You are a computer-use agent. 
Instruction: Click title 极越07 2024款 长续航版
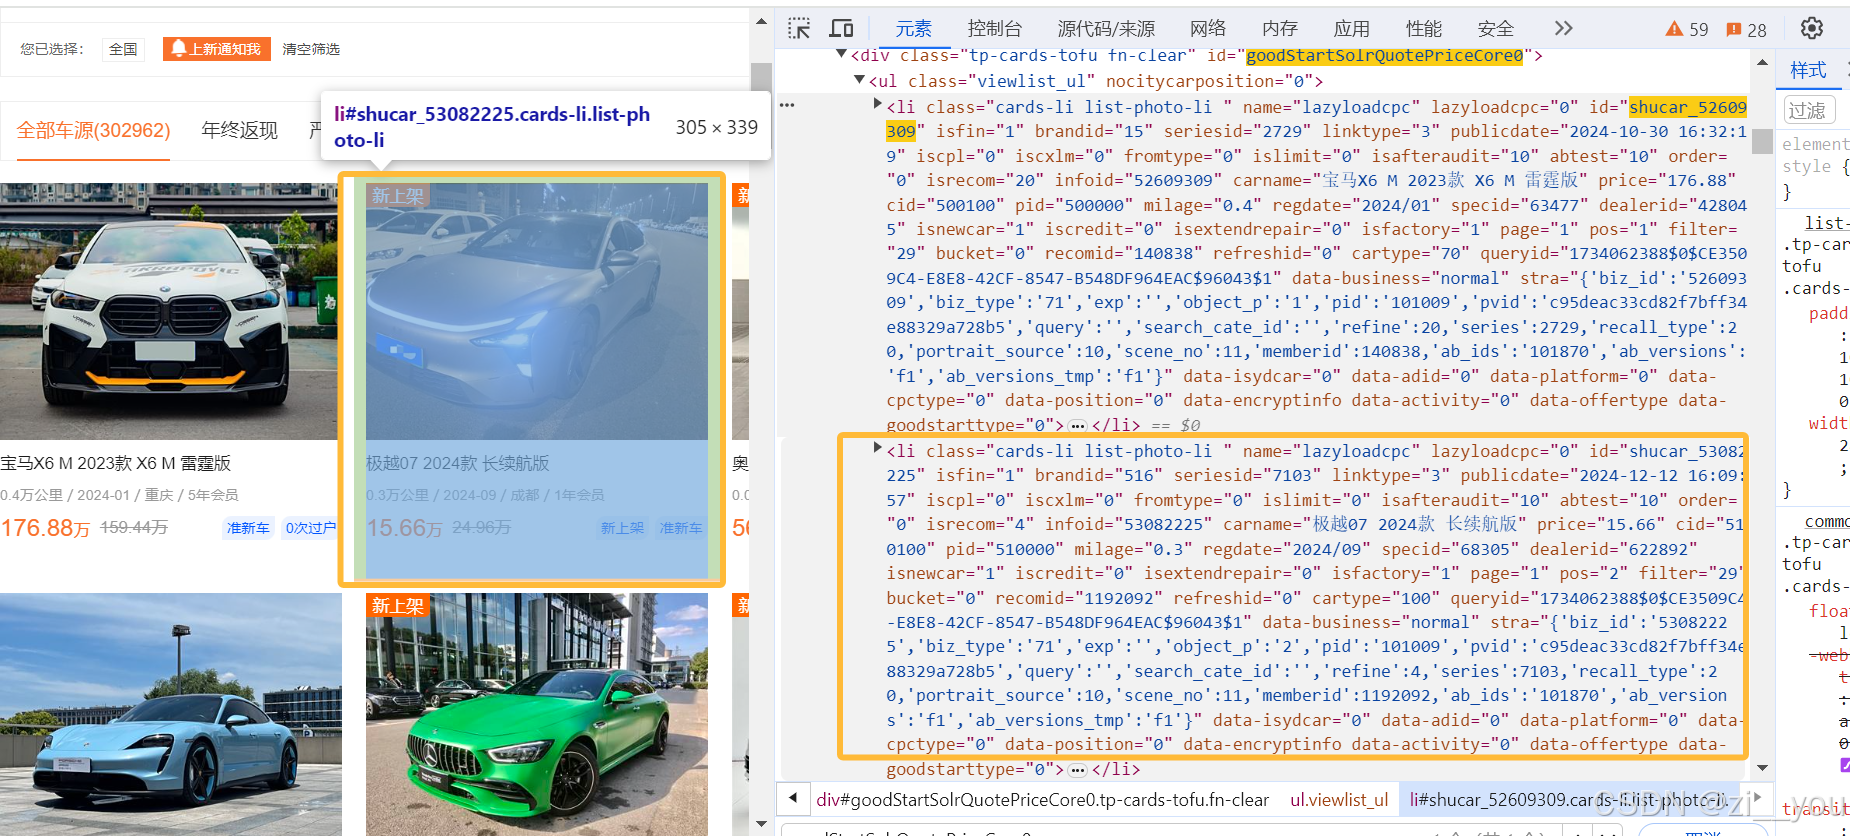[458, 463]
